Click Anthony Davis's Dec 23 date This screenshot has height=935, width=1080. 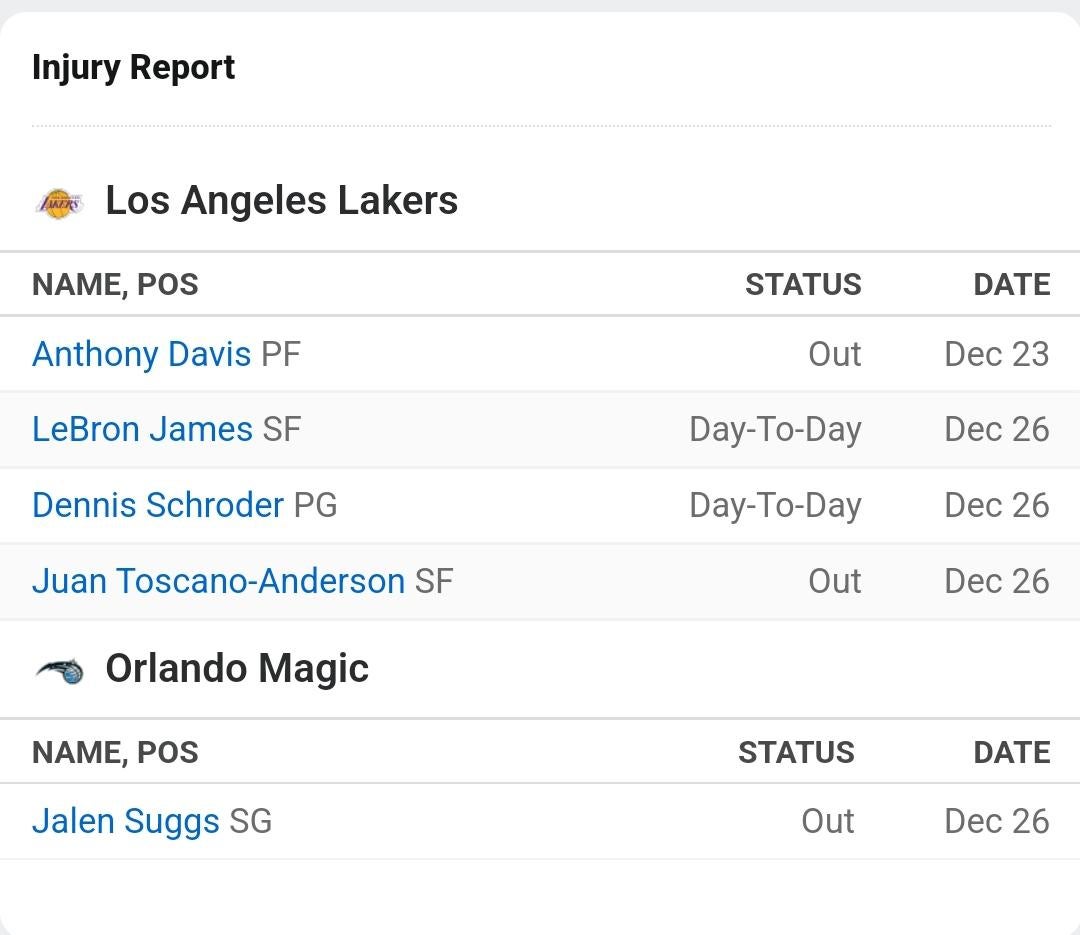[996, 354]
